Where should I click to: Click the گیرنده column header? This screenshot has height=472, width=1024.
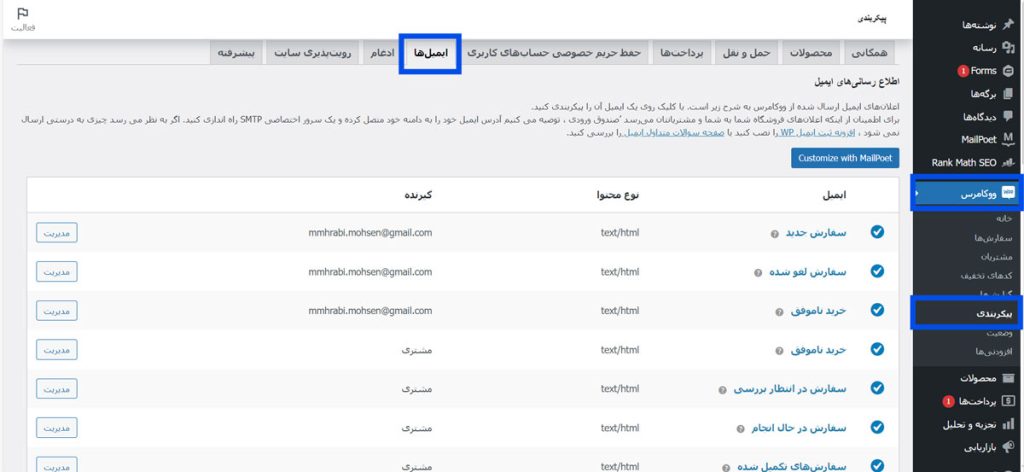tap(417, 195)
